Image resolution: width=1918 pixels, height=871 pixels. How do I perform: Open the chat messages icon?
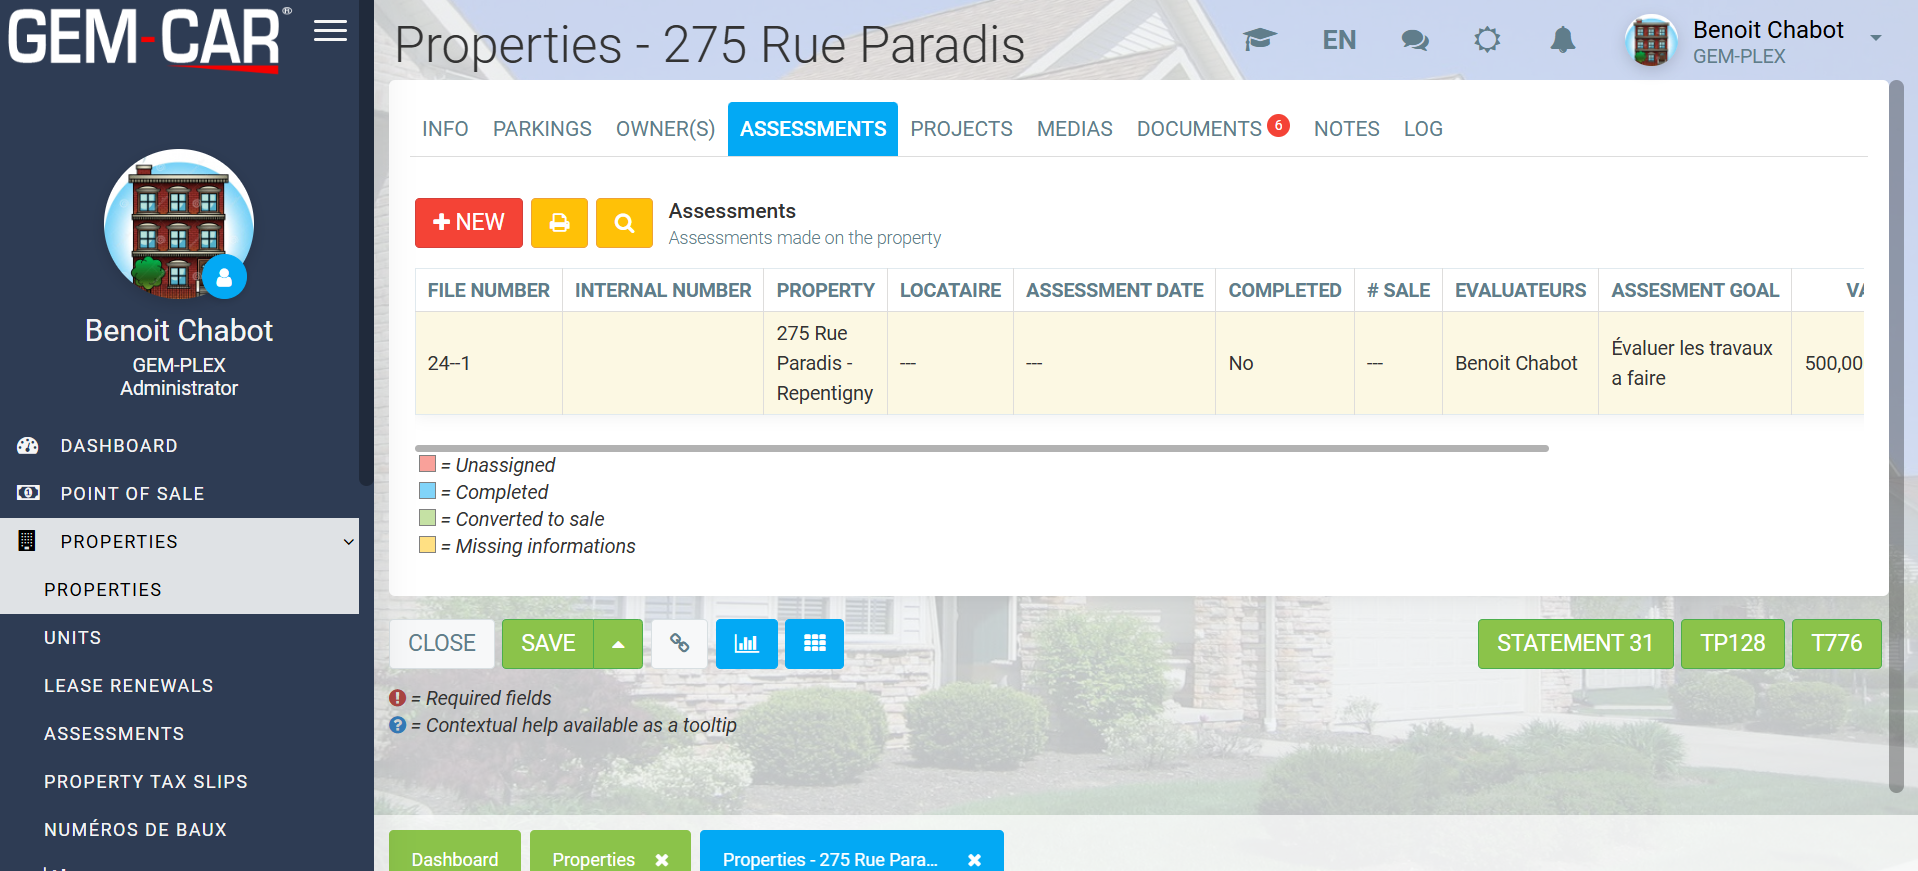point(1414,40)
